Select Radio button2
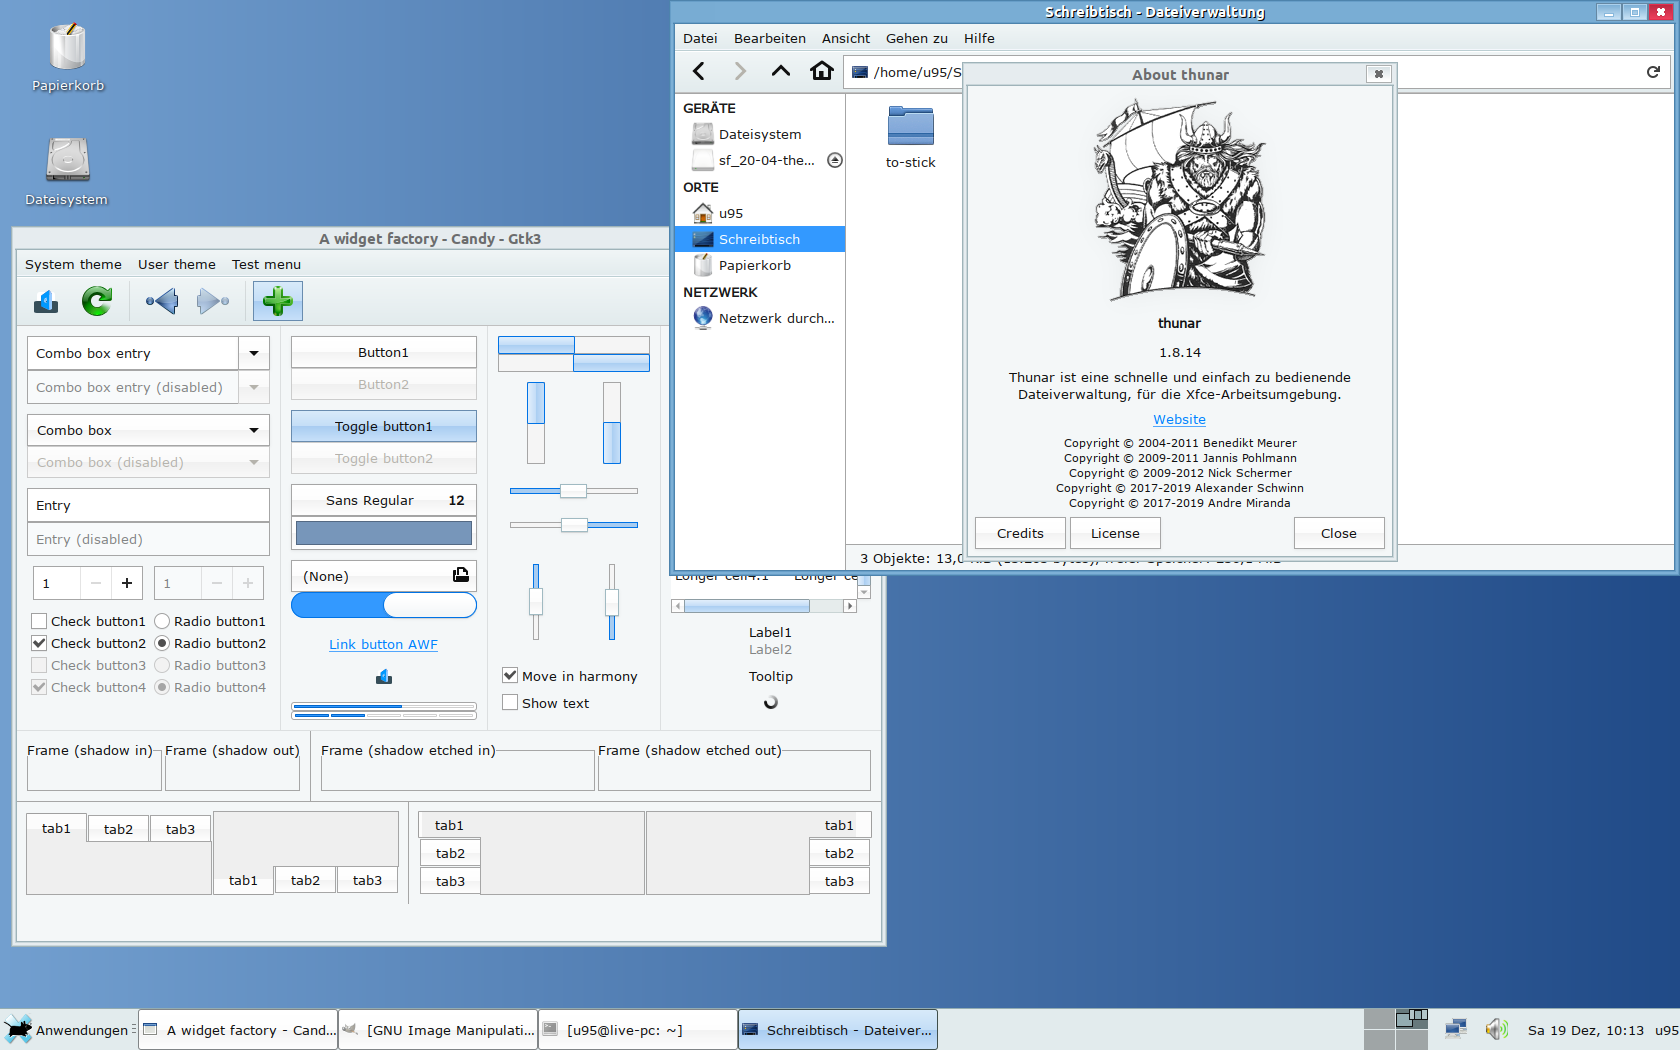The width and height of the screenshot is (1680, 1050). coord(210,643)
